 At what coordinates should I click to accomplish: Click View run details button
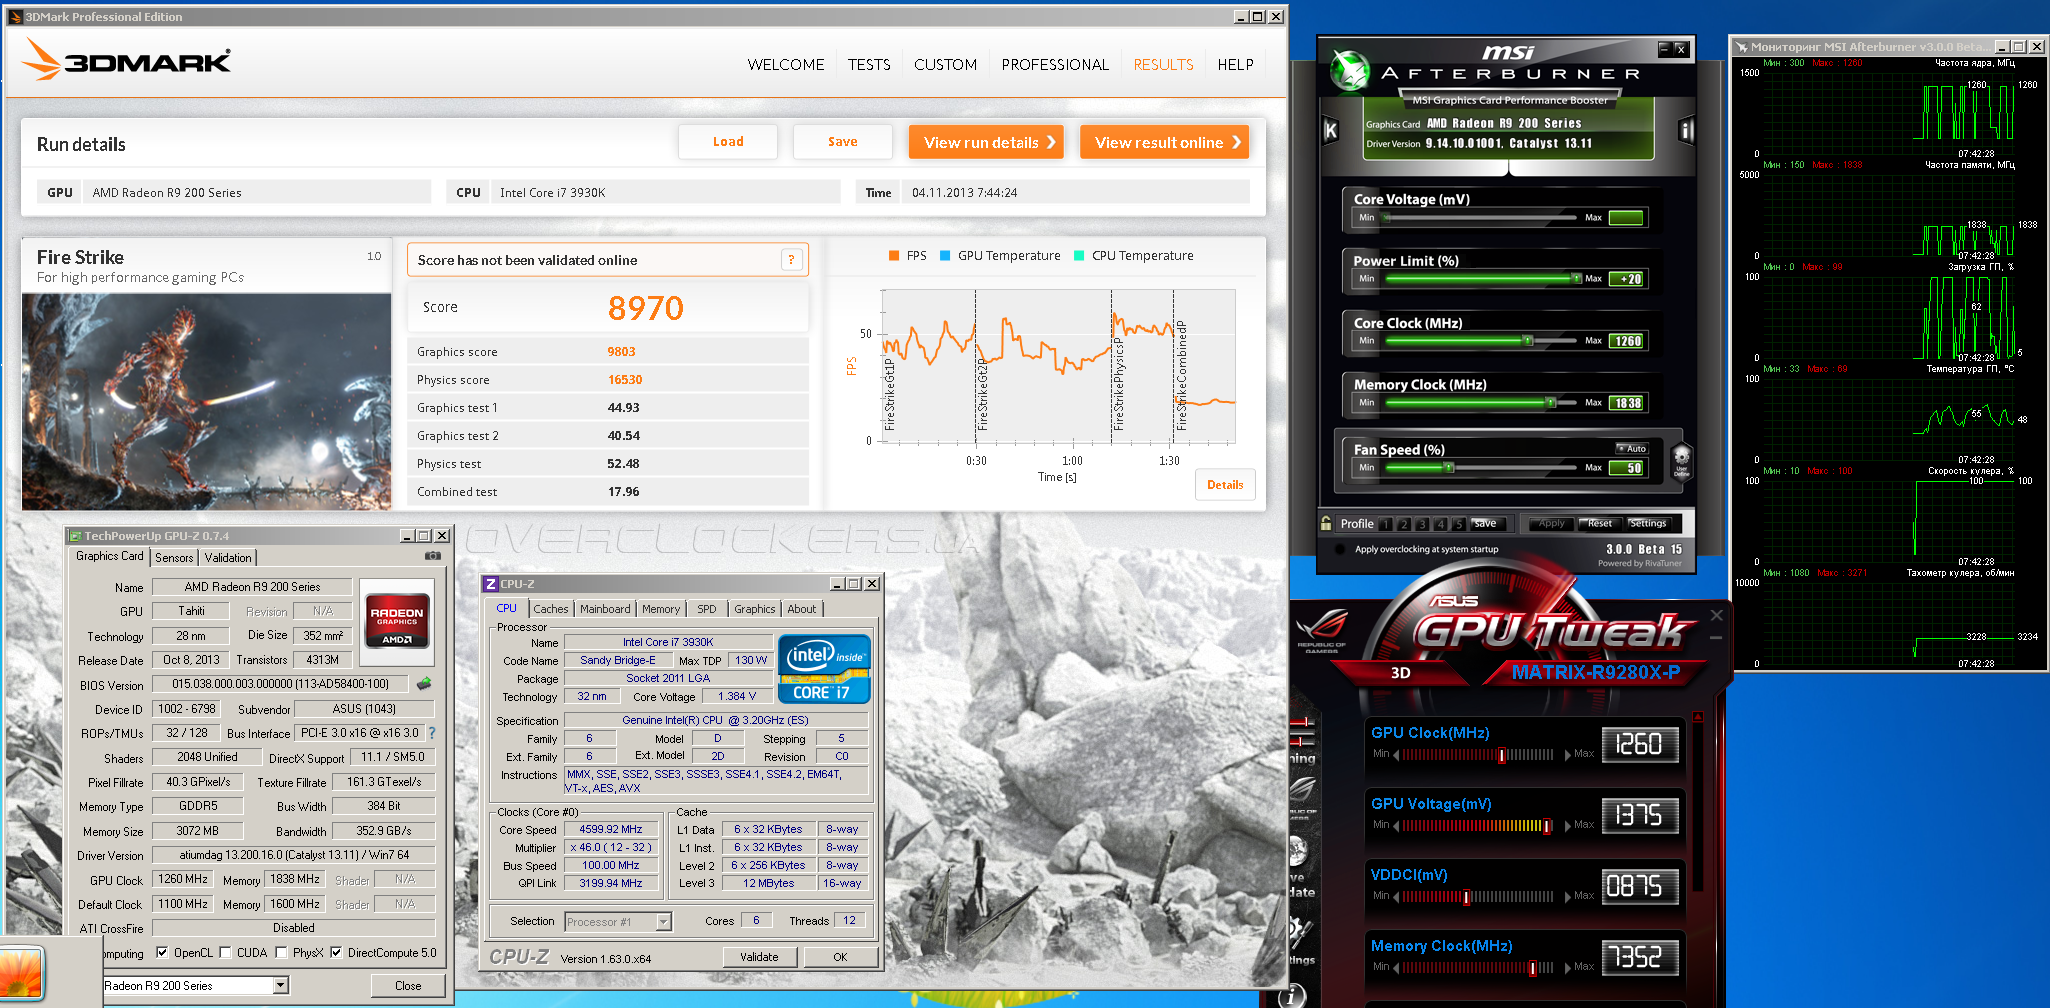click(986, 142)
